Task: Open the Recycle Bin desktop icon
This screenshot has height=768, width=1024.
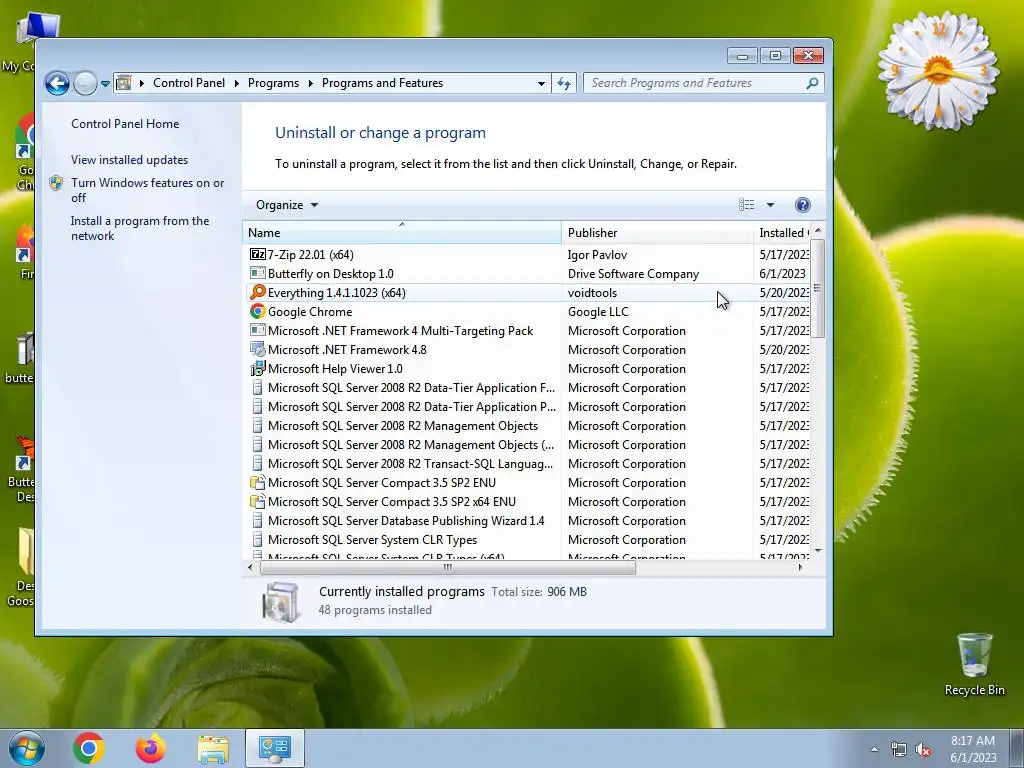Action: 974,664
